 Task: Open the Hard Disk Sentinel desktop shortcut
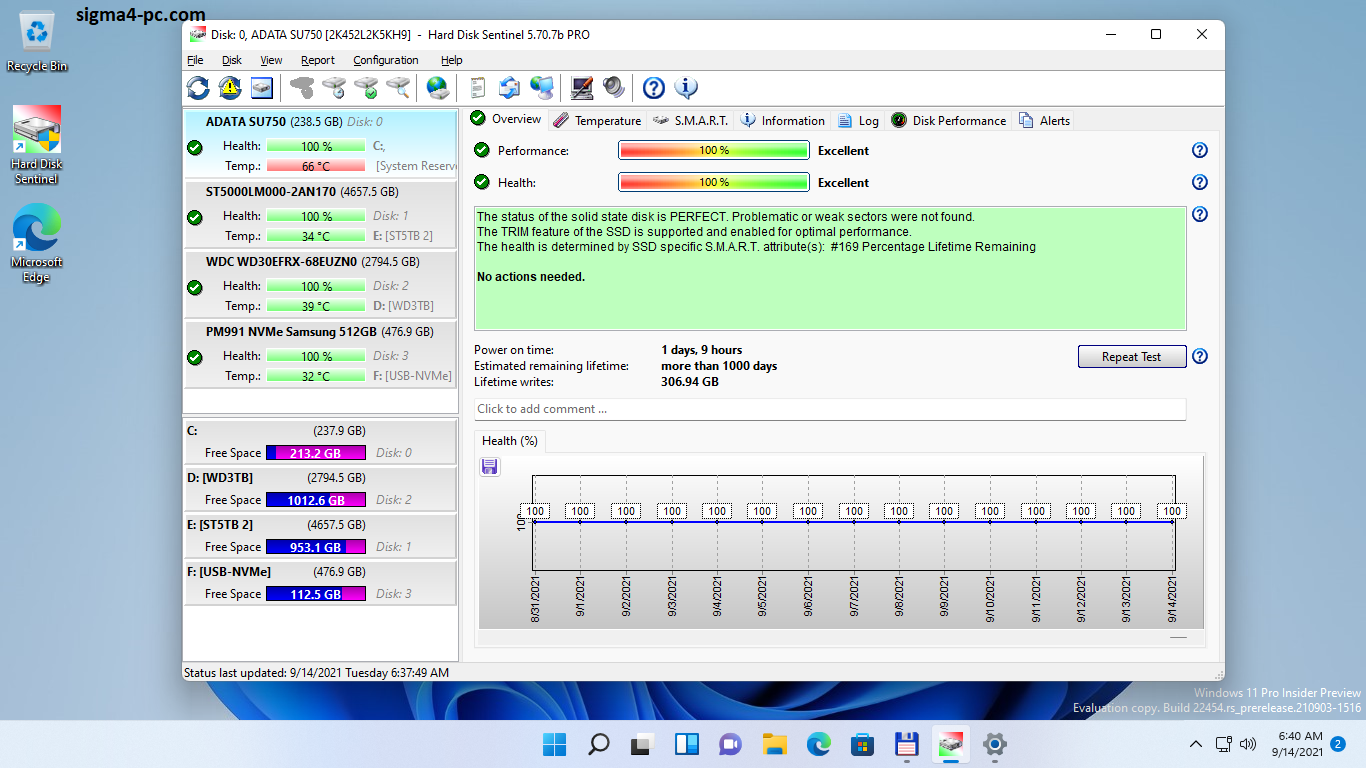pyautogui.click(x=36, y=146)
